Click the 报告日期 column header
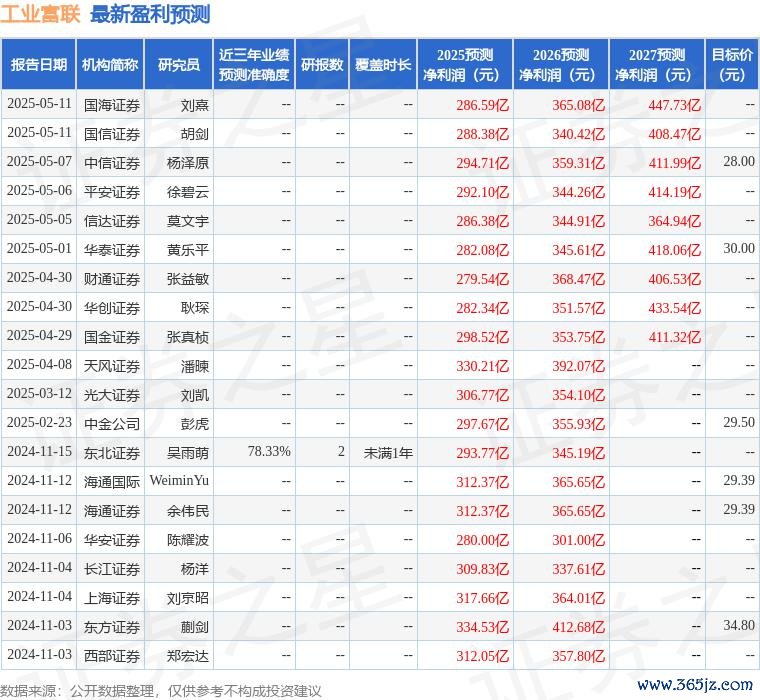 38,64
